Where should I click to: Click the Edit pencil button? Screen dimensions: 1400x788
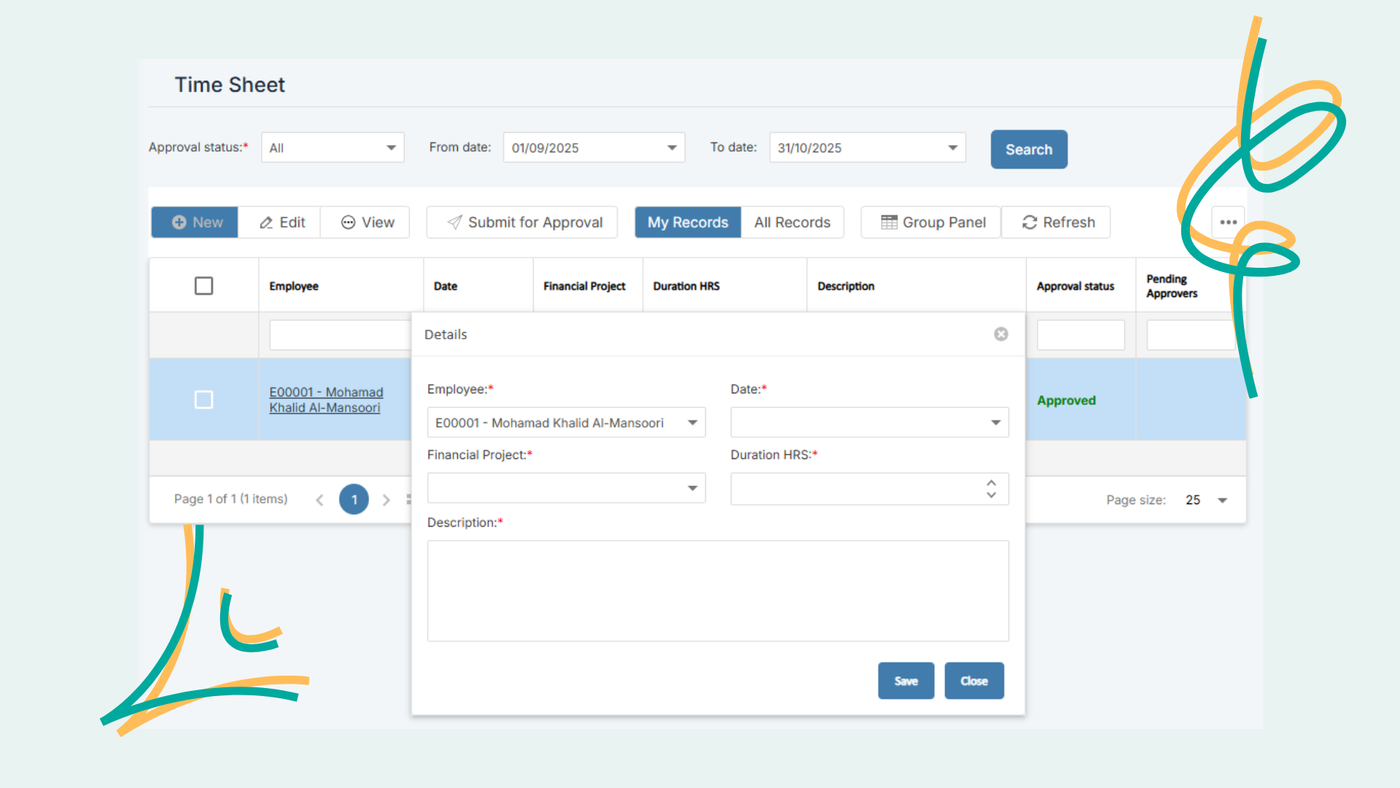click(x=281, y=222)
